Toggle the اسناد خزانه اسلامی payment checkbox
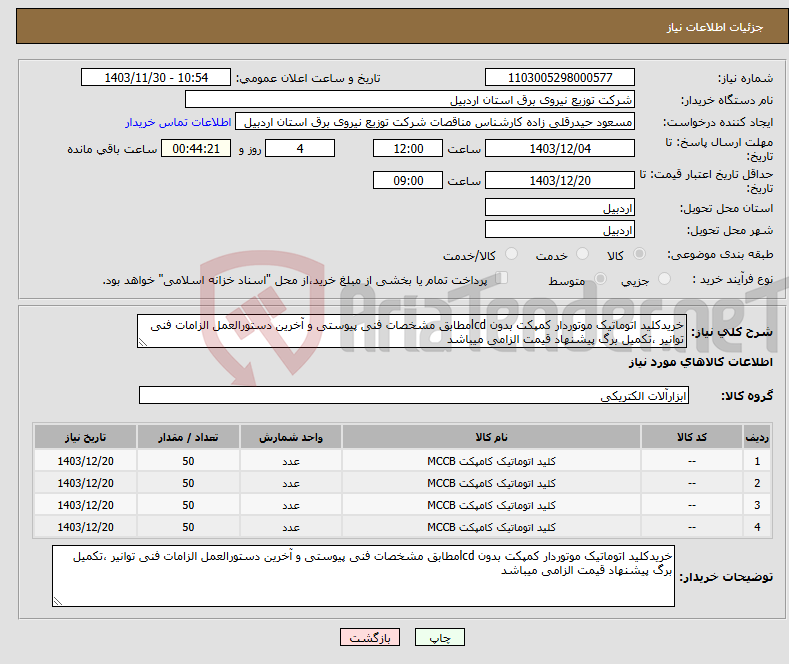The image size is (789, 664). 502,278
